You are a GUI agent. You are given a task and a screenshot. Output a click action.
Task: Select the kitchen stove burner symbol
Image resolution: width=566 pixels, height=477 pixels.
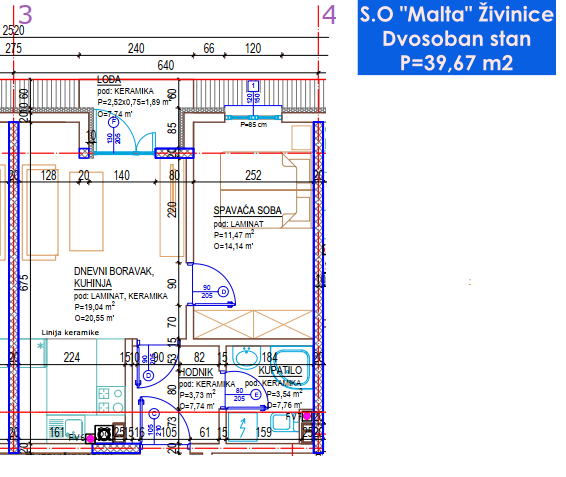click(111, 399)
